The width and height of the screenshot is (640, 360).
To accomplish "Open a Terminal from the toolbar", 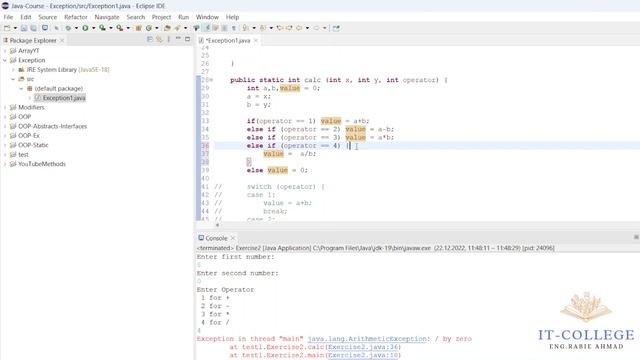I will 44,28.
